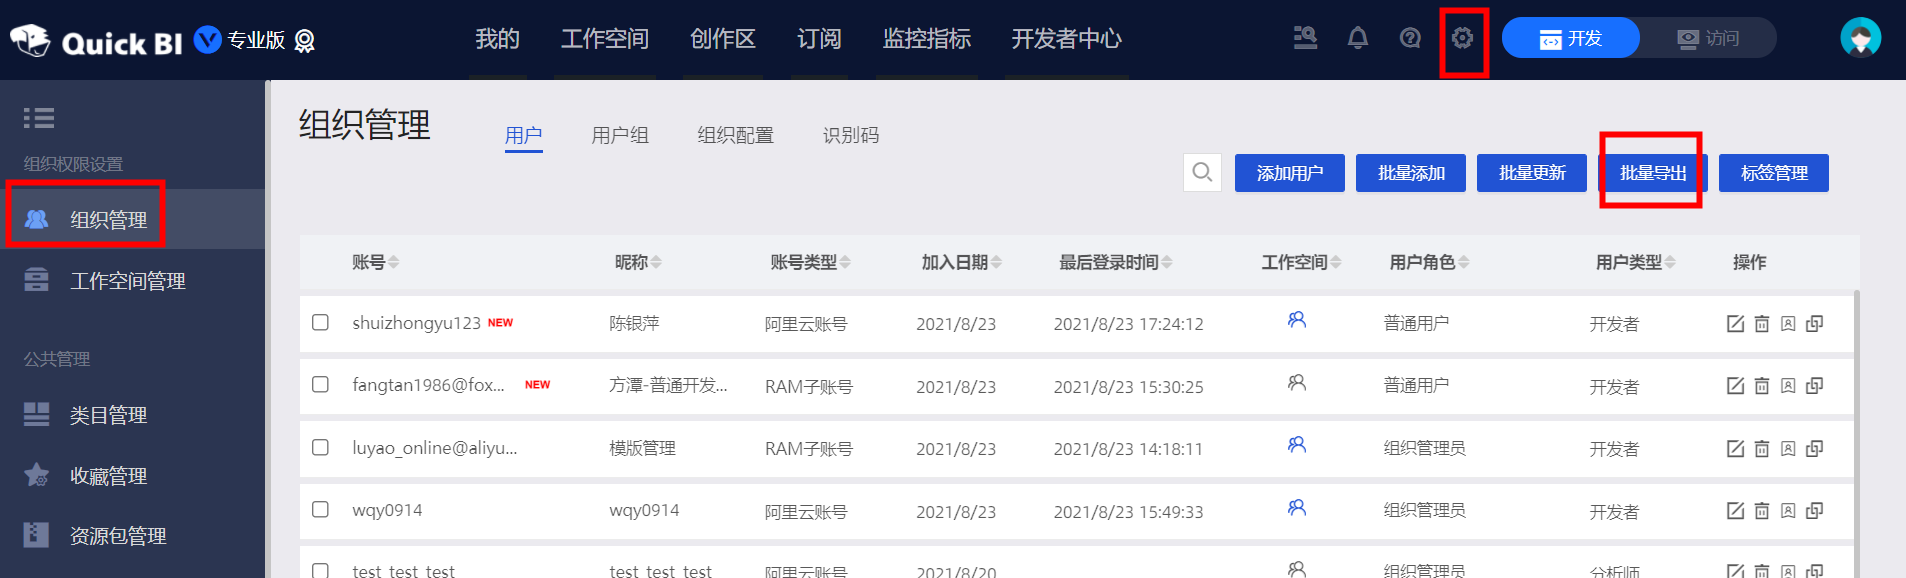This screenshot has height=578, width=1906.
Task: Edit the shuizhongyu123 user row
Action: 1735,324
